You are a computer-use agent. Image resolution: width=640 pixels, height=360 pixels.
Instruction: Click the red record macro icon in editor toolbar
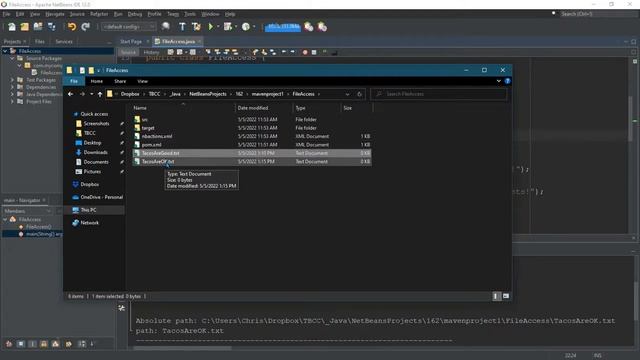pos(305,52)
